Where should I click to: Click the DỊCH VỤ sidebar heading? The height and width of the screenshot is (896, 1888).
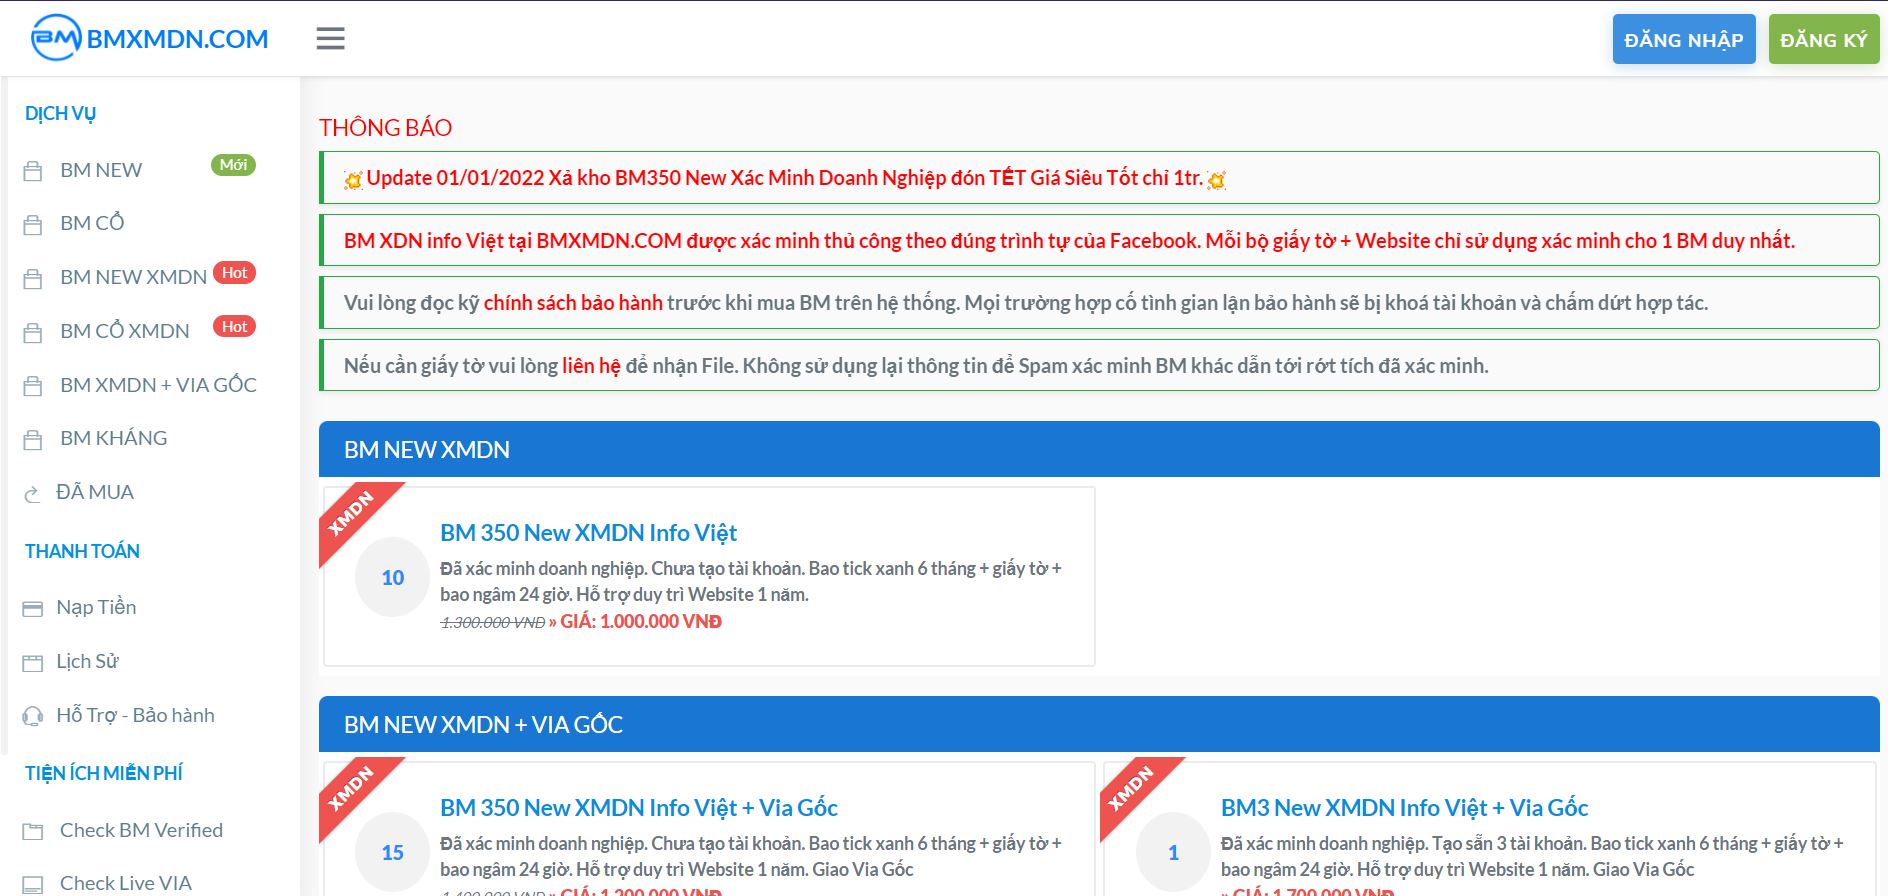[x=60, y=114]
